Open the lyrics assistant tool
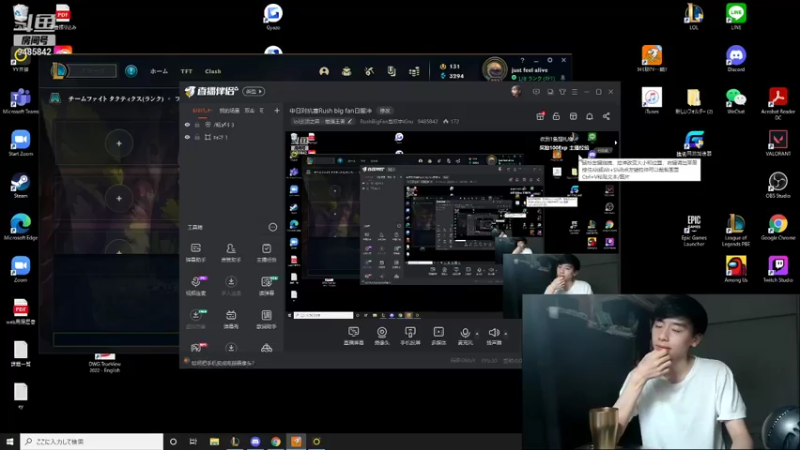 (x=266, y=319)
